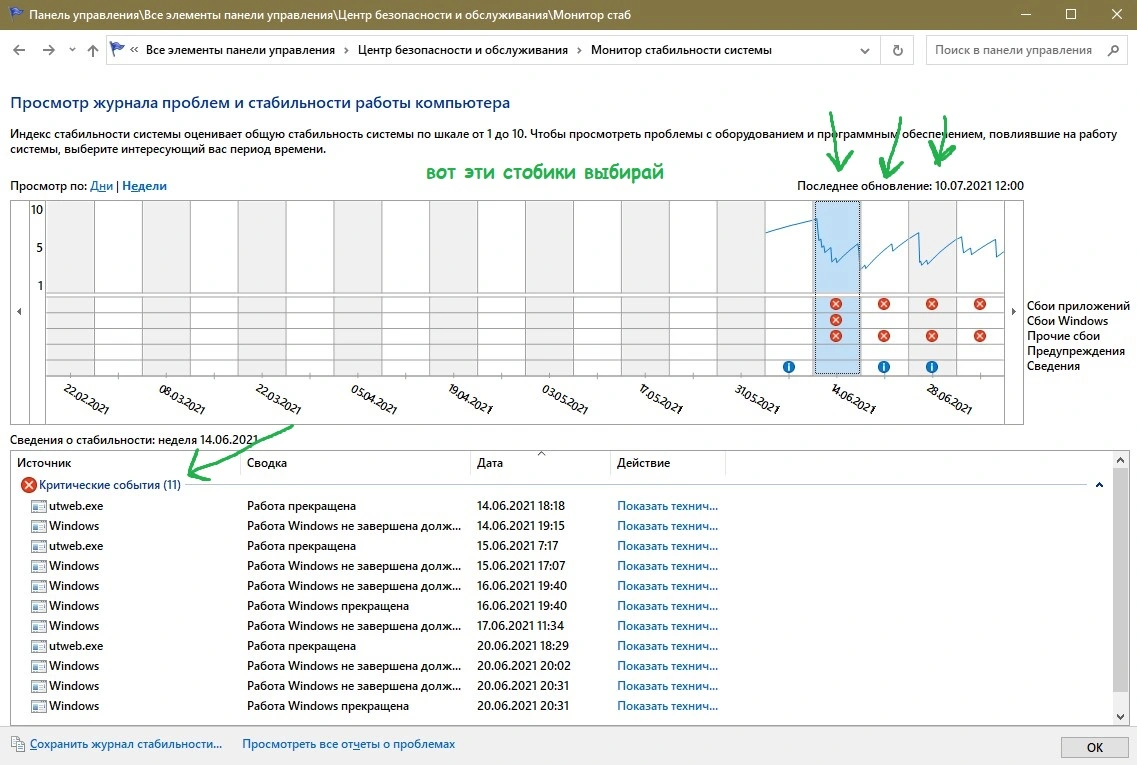Refresh the Control Panel page
The width and height of the screenshot is (1137, 765).
pyautogui.click(x=898, y=51)
